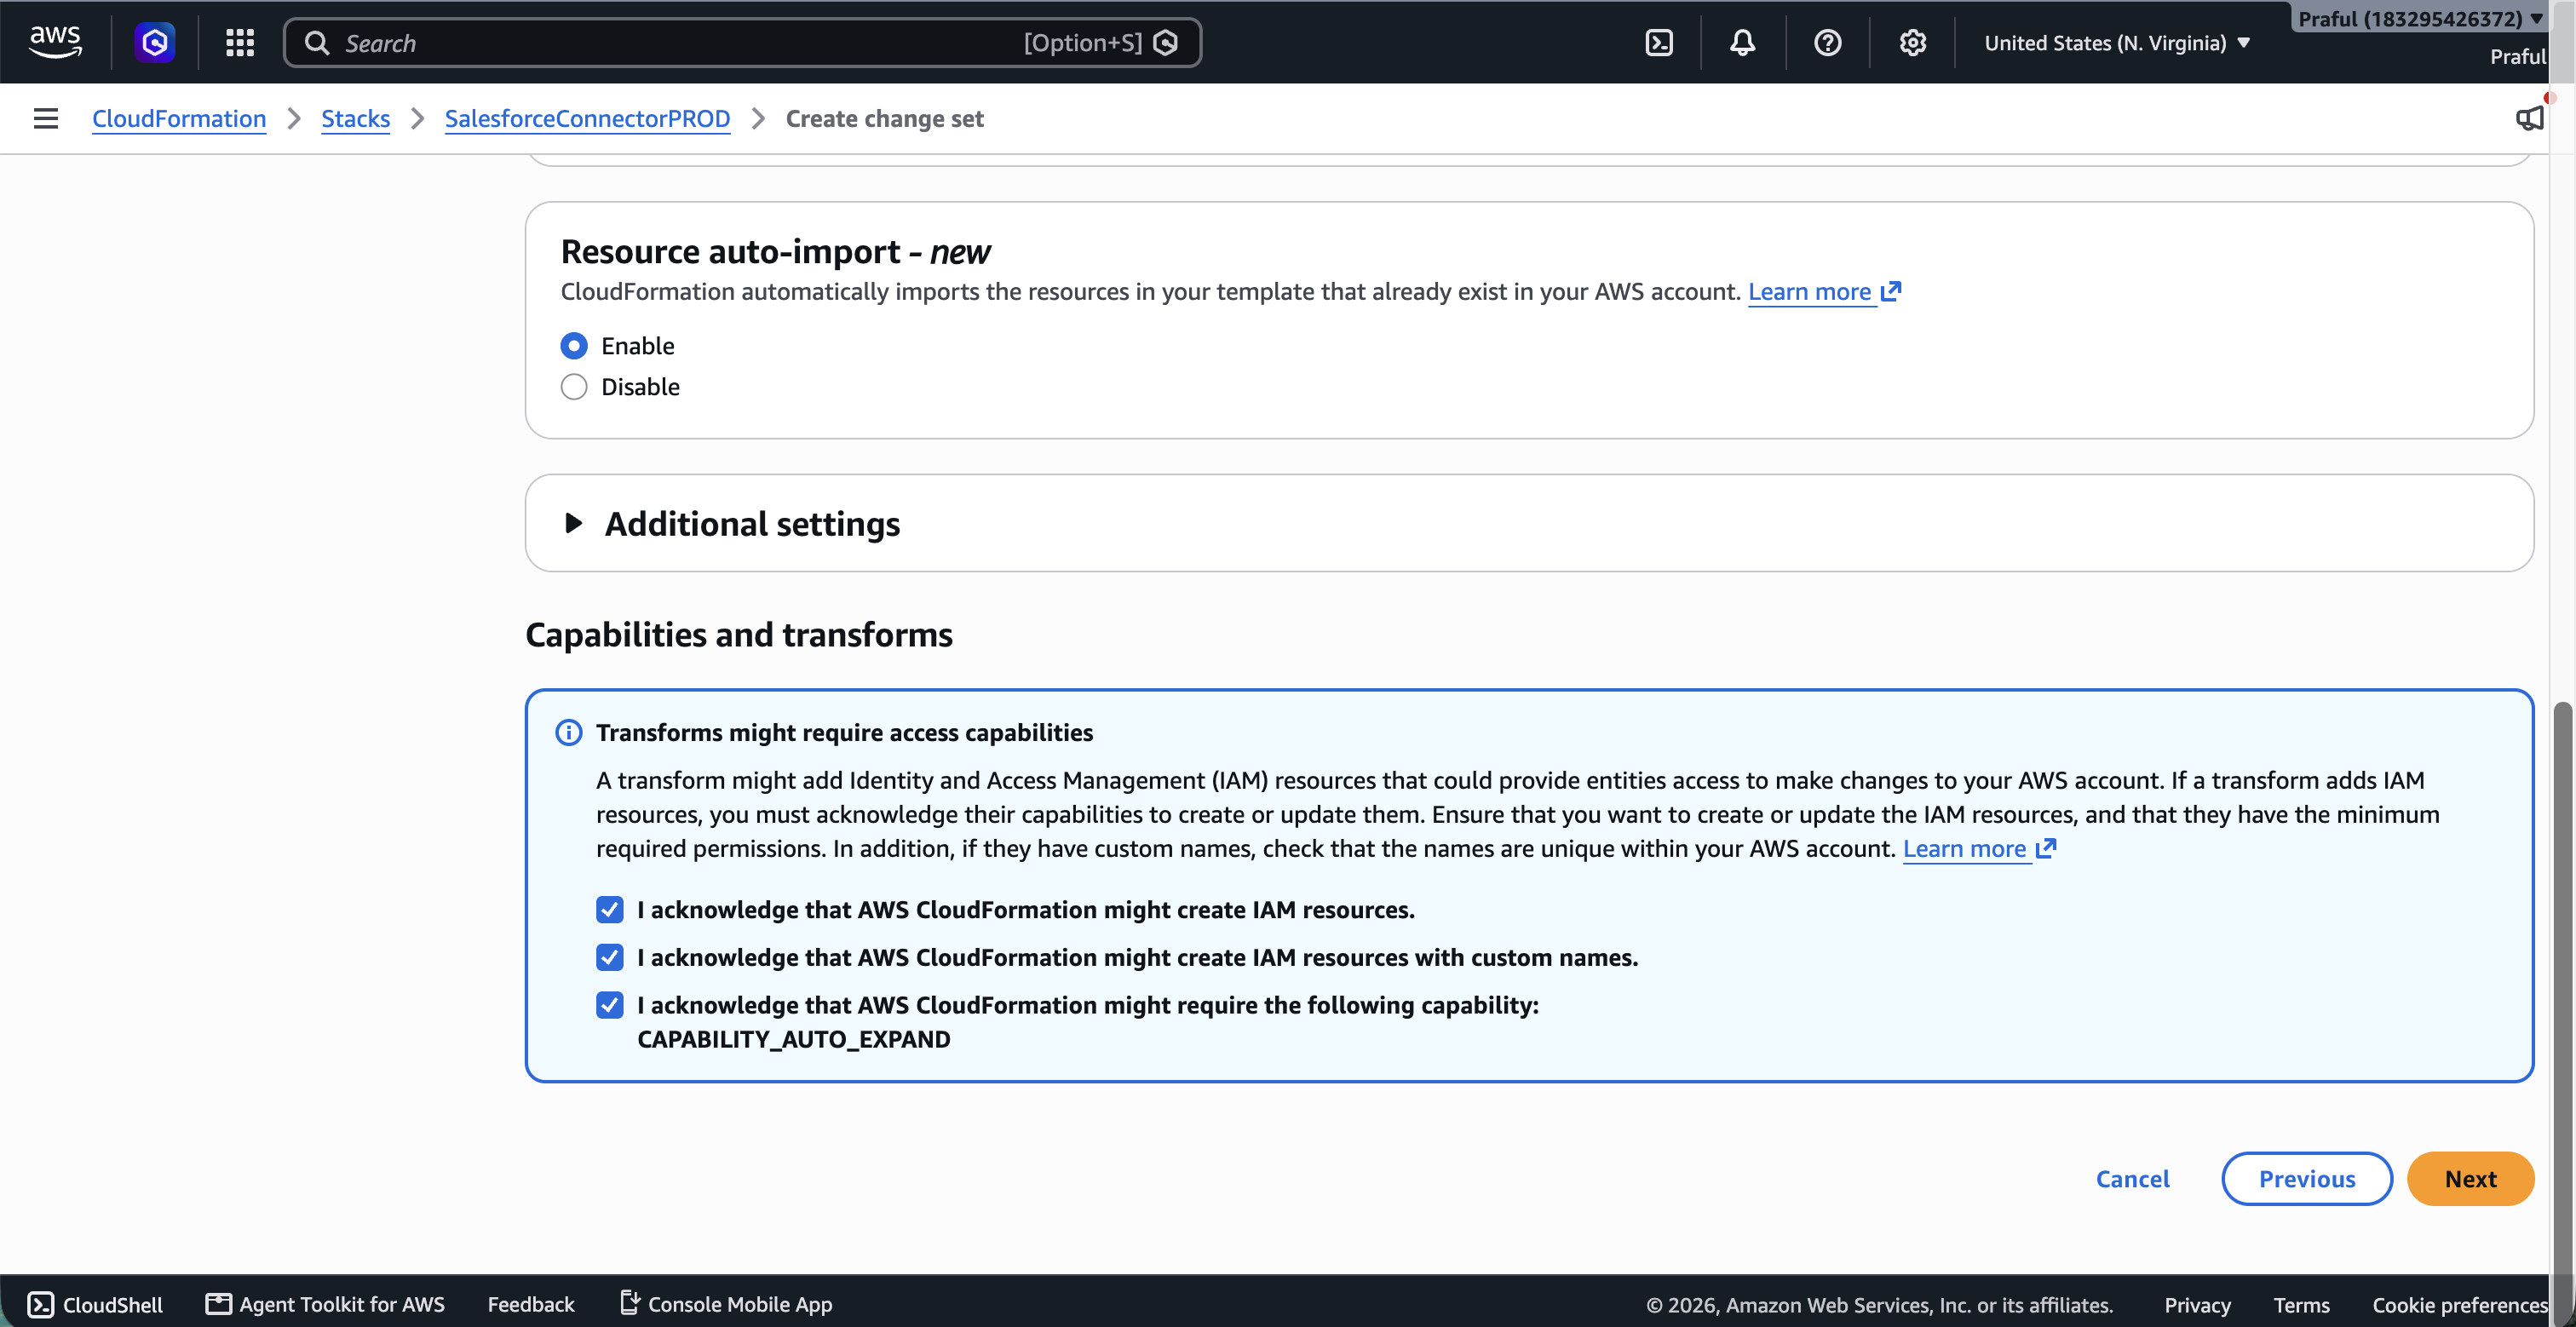Click the Amazon Q icon in header
2576x1327 pixels.
pyautogui.click(x=155, y=42)
